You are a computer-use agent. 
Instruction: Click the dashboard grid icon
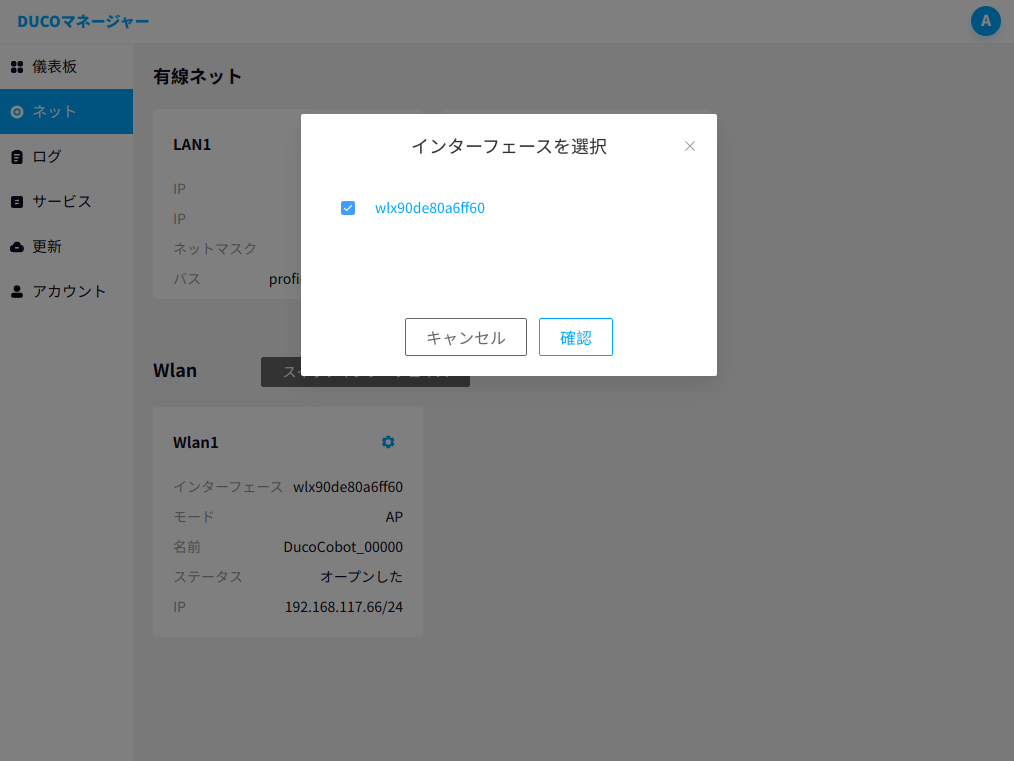17,67
